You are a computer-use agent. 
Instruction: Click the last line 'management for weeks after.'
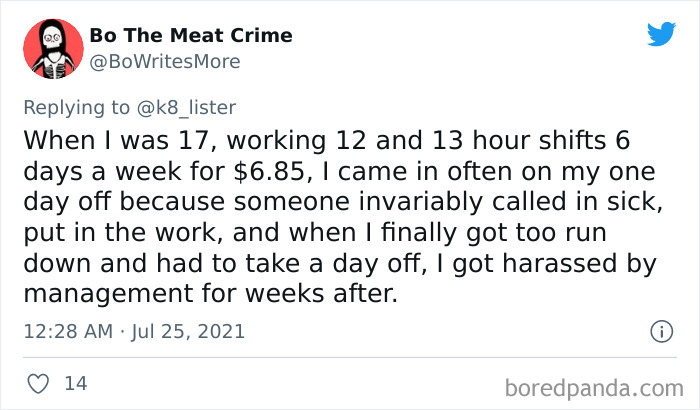click(x=211, y=294)
